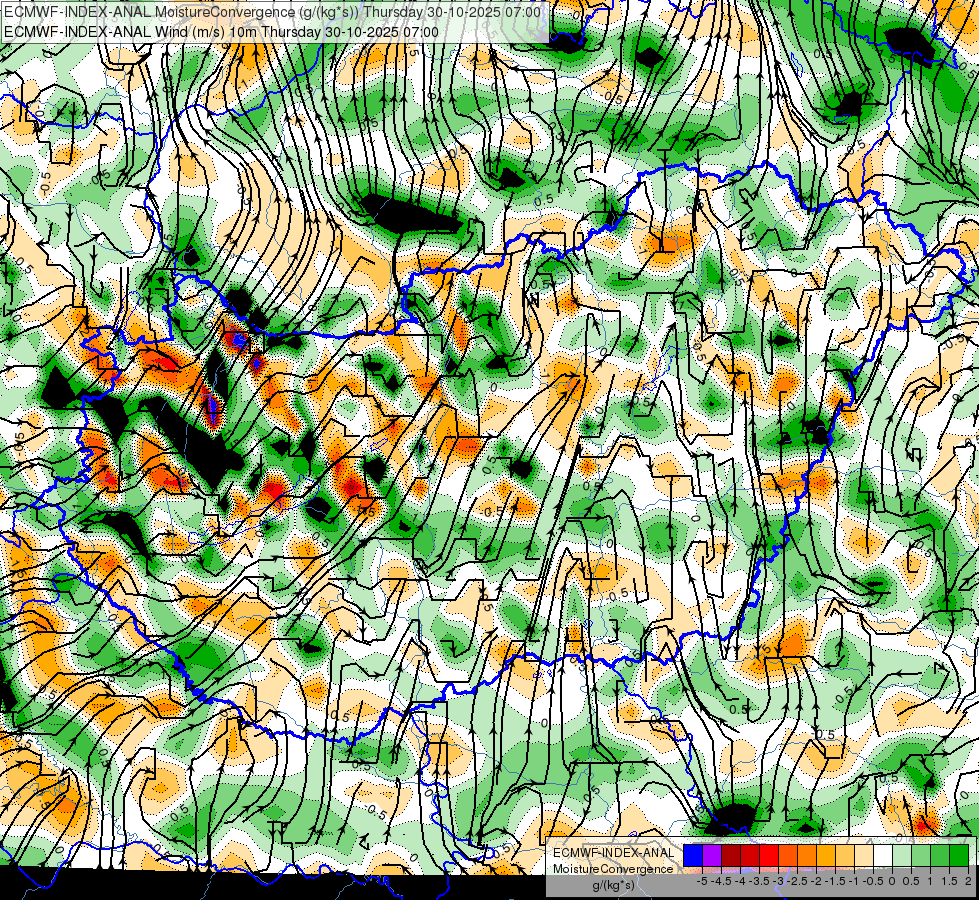
Task: Click the -4.5 legend tick value
Action: 721,881
